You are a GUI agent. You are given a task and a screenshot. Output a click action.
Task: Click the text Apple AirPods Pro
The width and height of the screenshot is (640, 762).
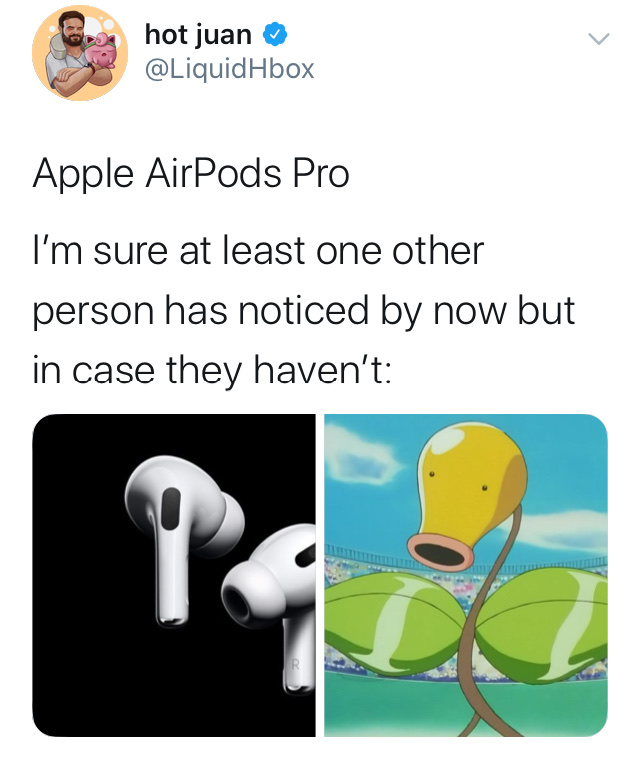(x=191, y=174)
